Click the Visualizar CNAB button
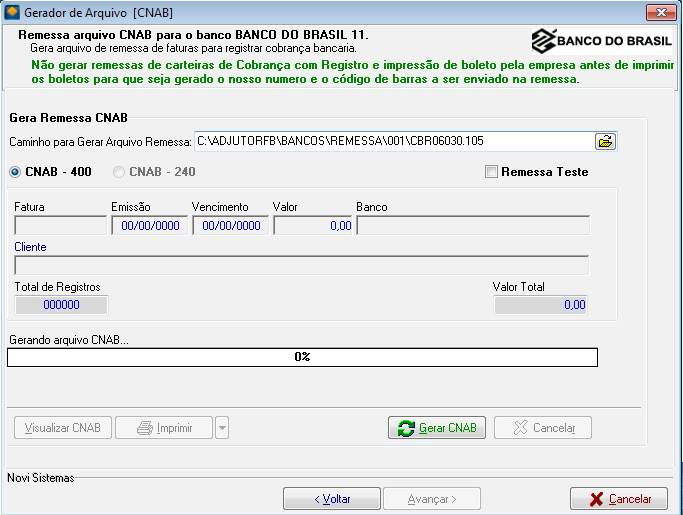Image resolution: width=683 pixels, height=515 pixels. click(x=63, y=428)
